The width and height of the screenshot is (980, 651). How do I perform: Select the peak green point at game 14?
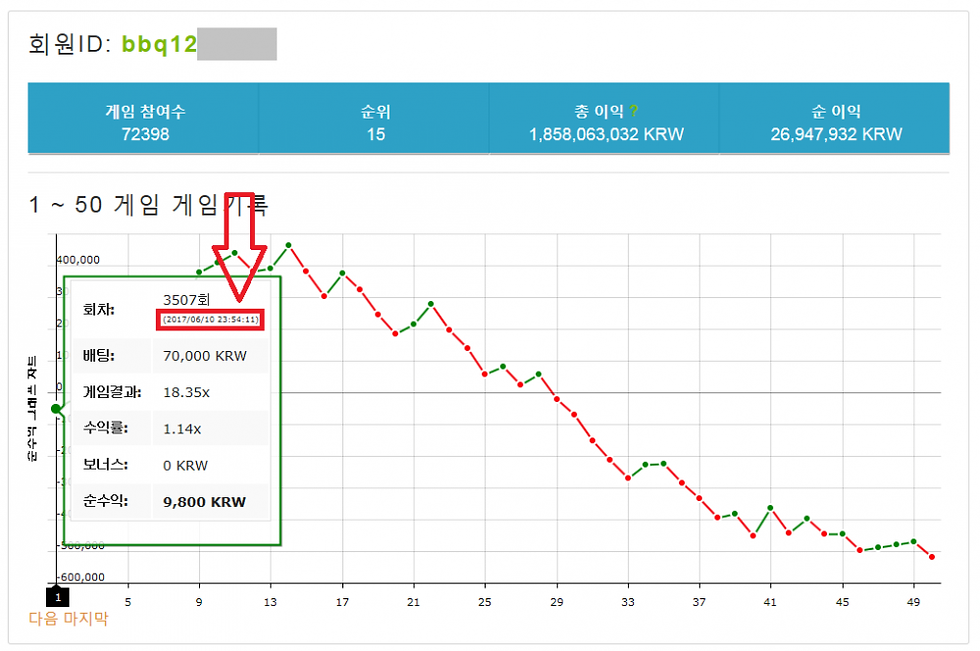click(x=288, y=245)
